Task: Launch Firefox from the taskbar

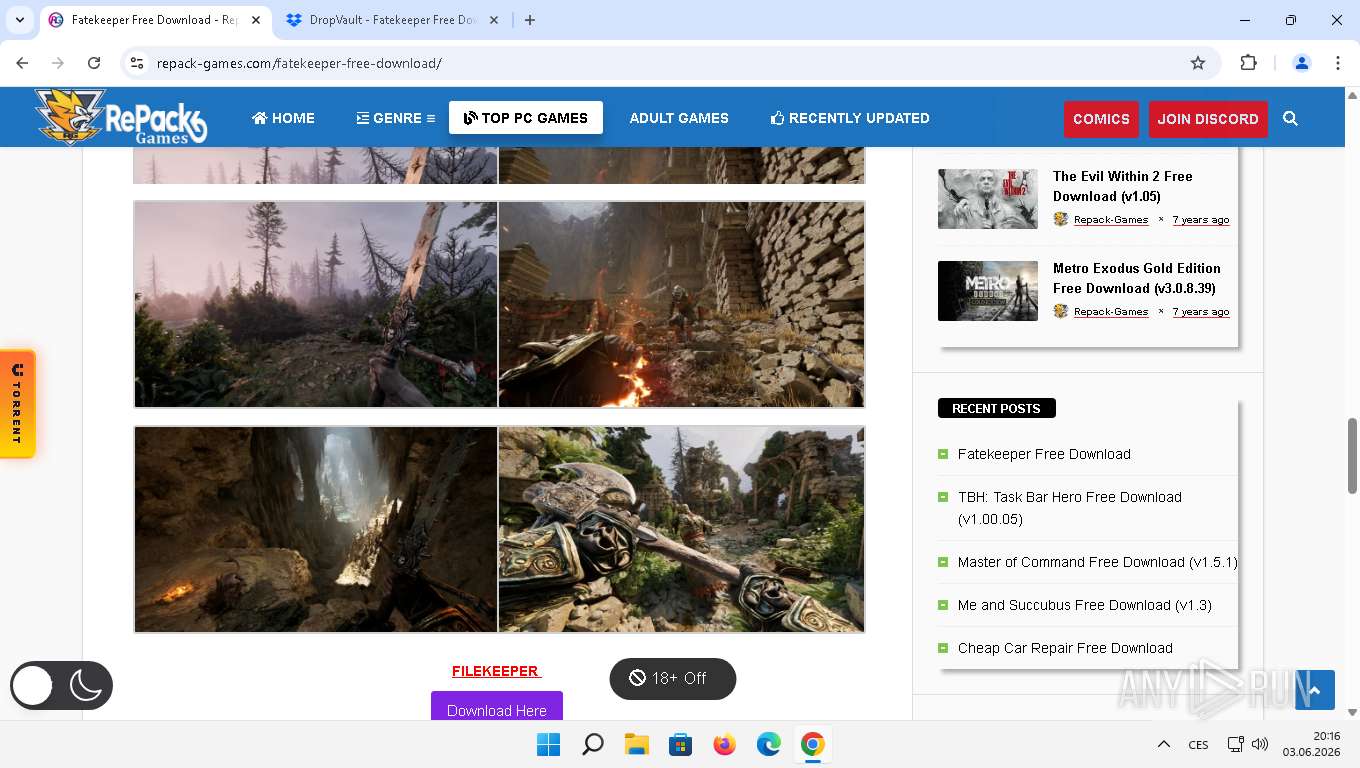Action: point(725,744)
